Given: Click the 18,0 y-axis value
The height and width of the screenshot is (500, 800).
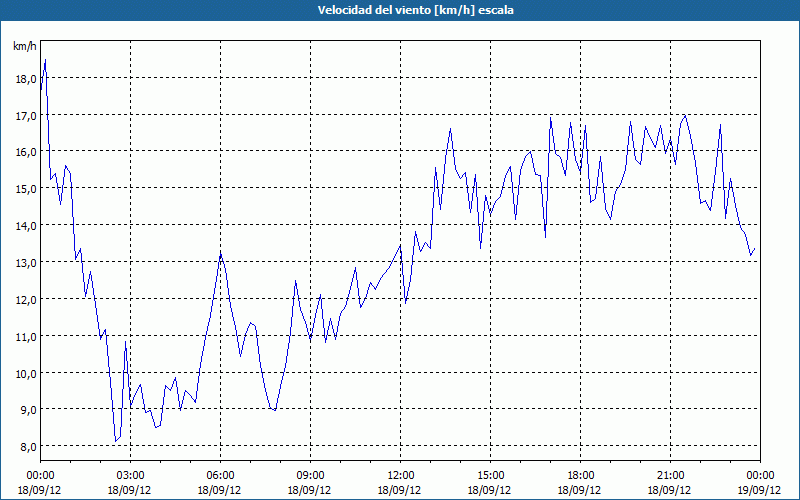Looking at the screenshot, I should pyautogui.click(x=26, y=79).
